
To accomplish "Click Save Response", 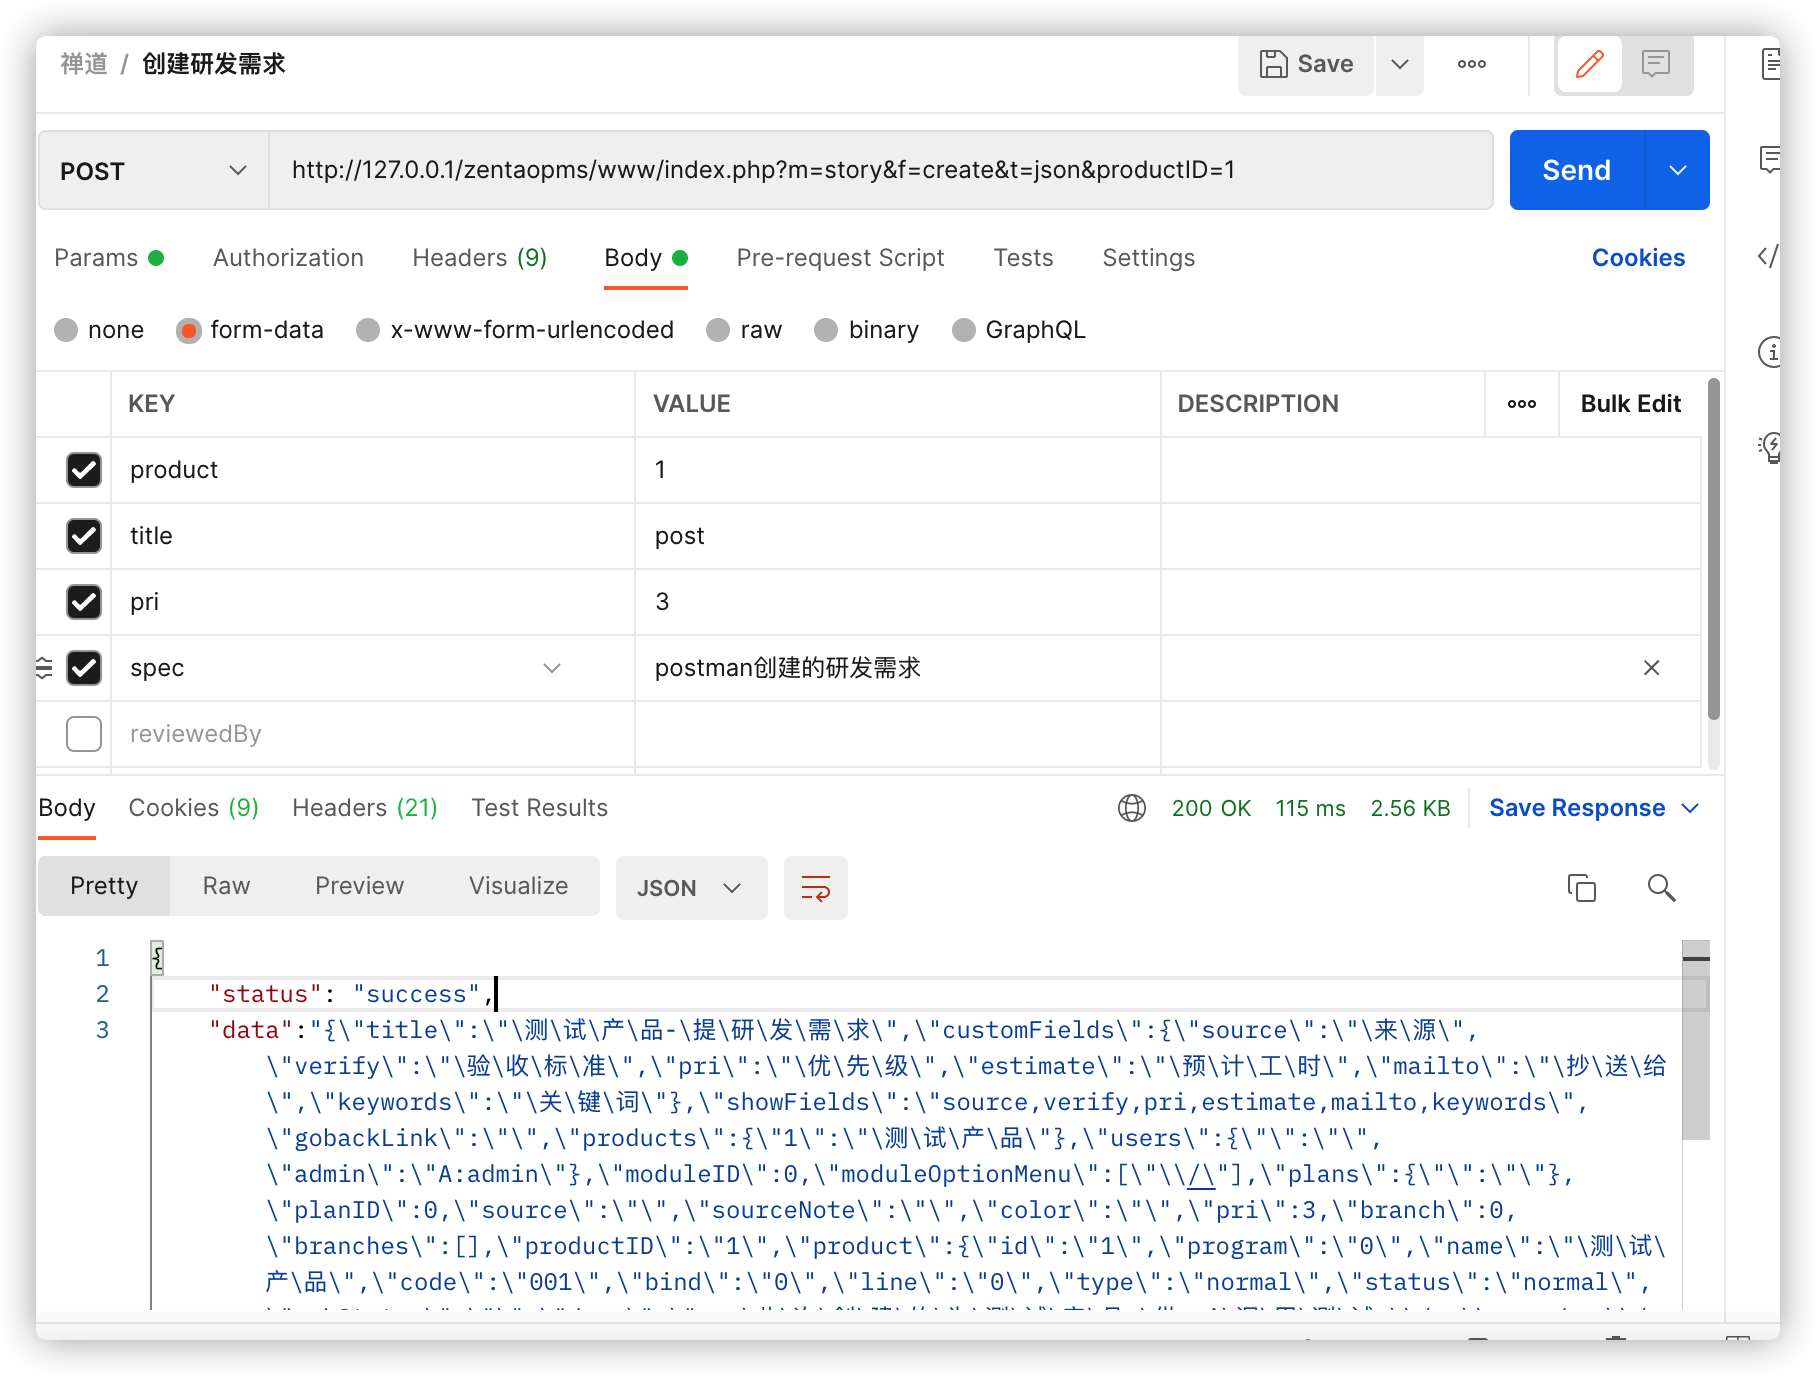I will 1577,808.
